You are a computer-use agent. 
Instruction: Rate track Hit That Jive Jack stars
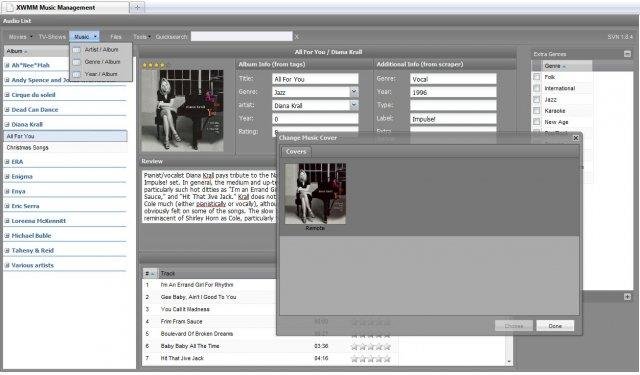coord(371,359)
